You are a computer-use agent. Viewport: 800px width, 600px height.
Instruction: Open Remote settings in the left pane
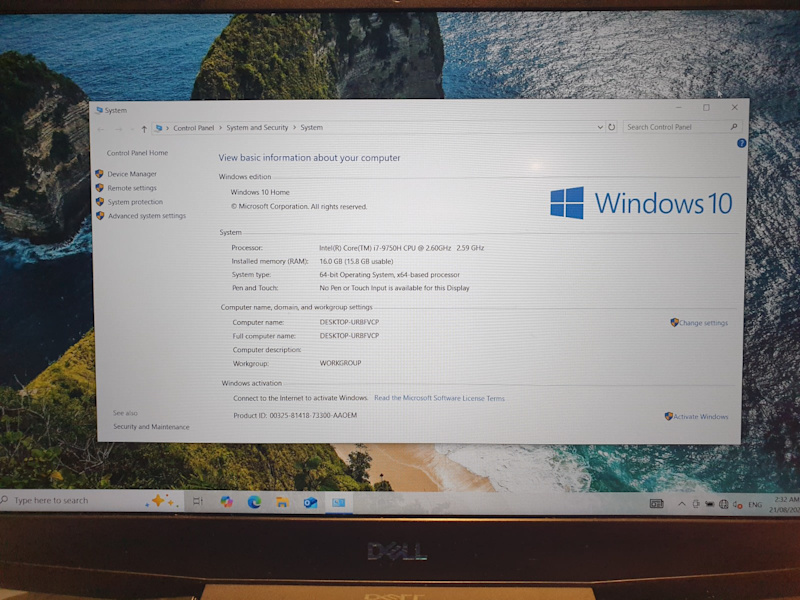click(x=132, y=188)
